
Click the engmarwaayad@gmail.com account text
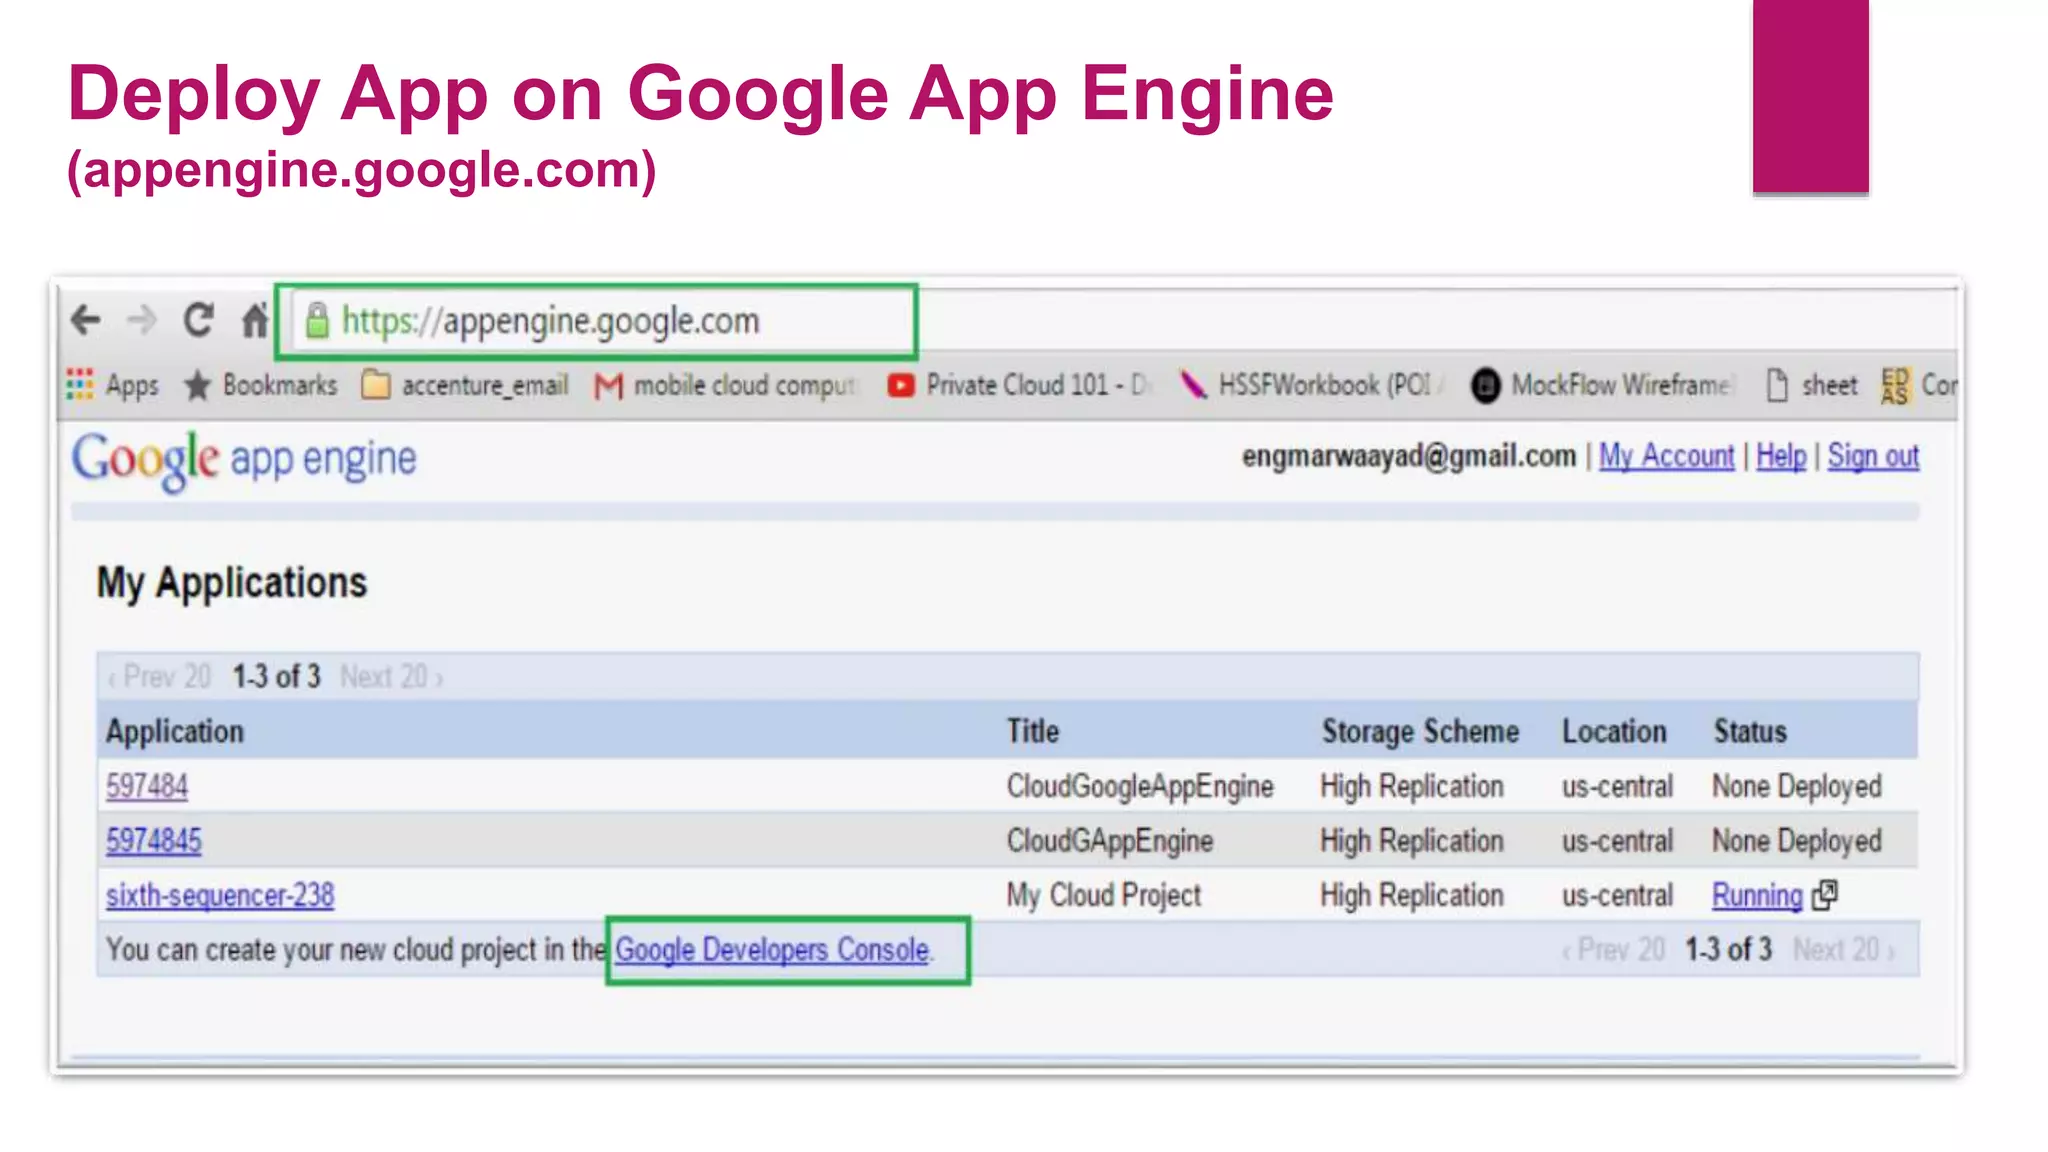point(1409,456)
